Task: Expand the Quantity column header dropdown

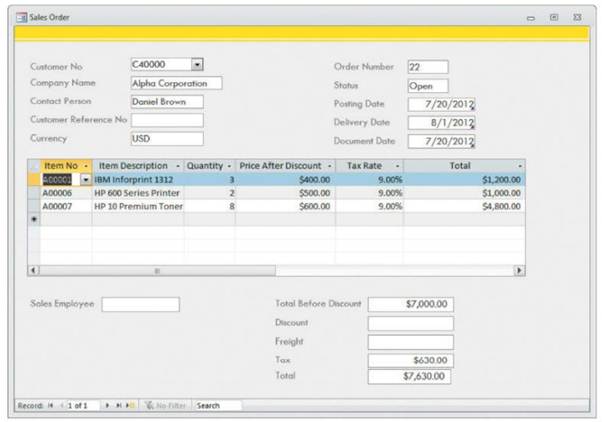Action: point(229,165)
